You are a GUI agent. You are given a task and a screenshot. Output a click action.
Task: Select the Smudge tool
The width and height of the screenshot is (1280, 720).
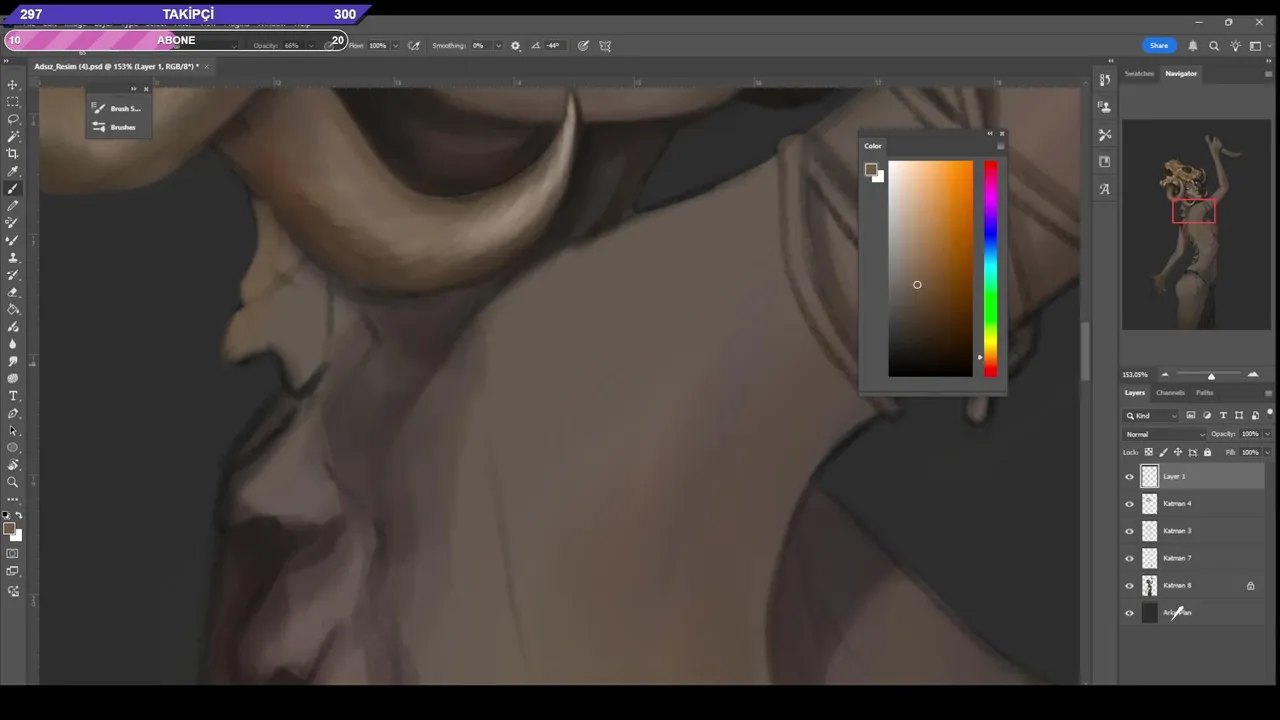tap(13, 361)
